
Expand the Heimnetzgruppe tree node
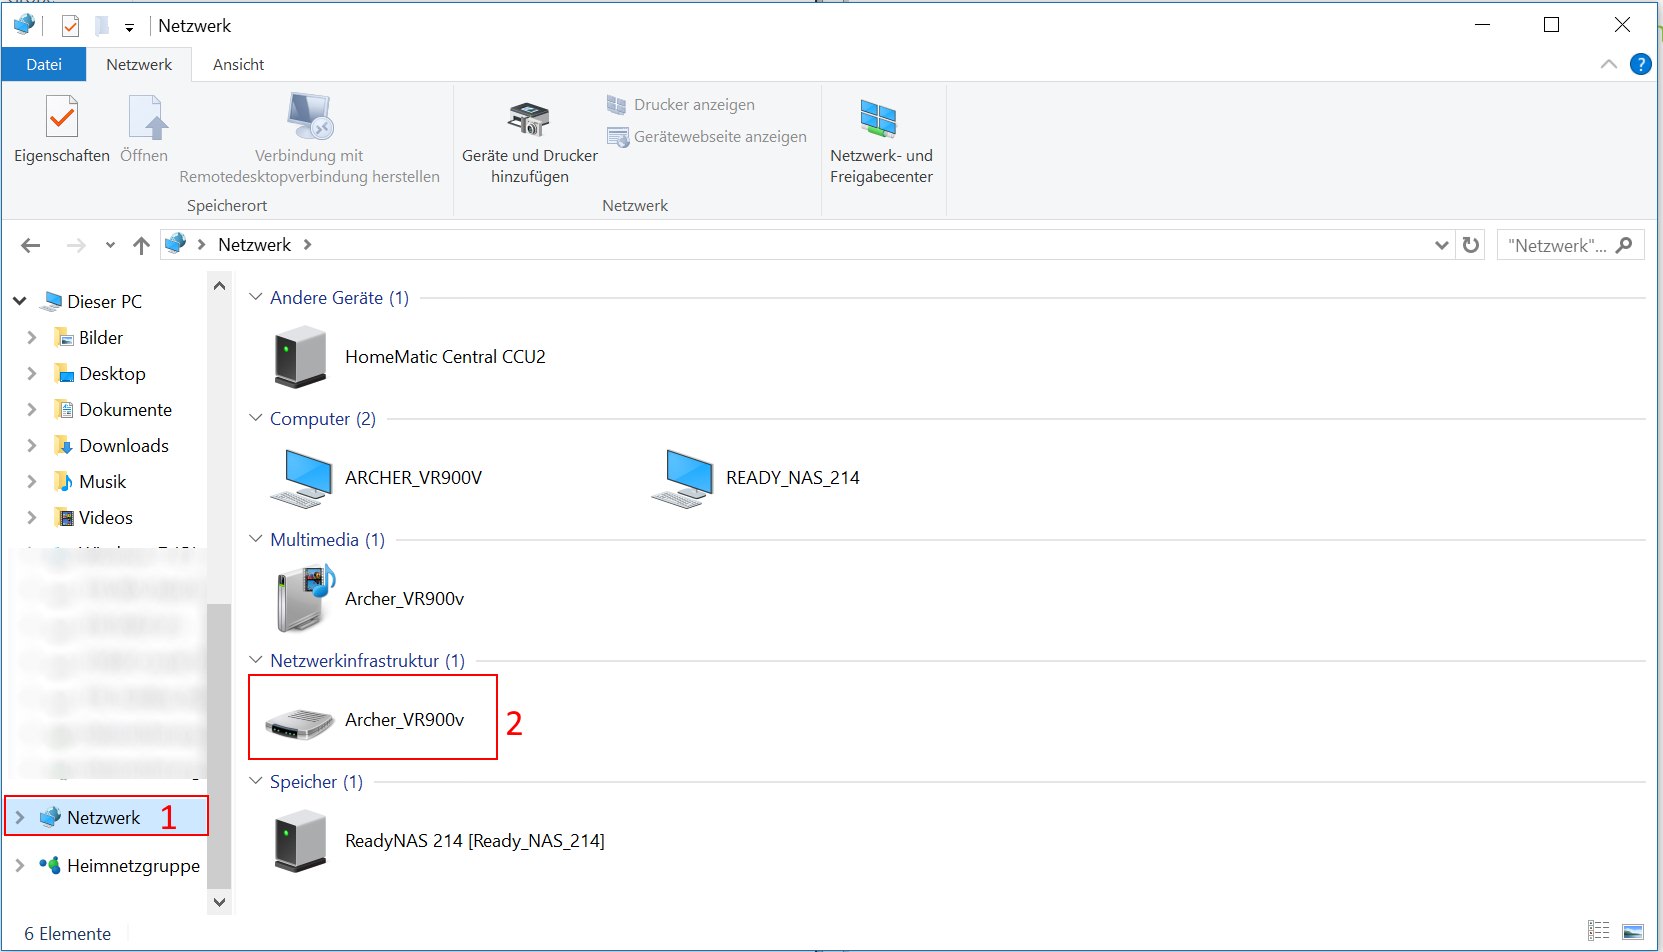tap(20, 865)
